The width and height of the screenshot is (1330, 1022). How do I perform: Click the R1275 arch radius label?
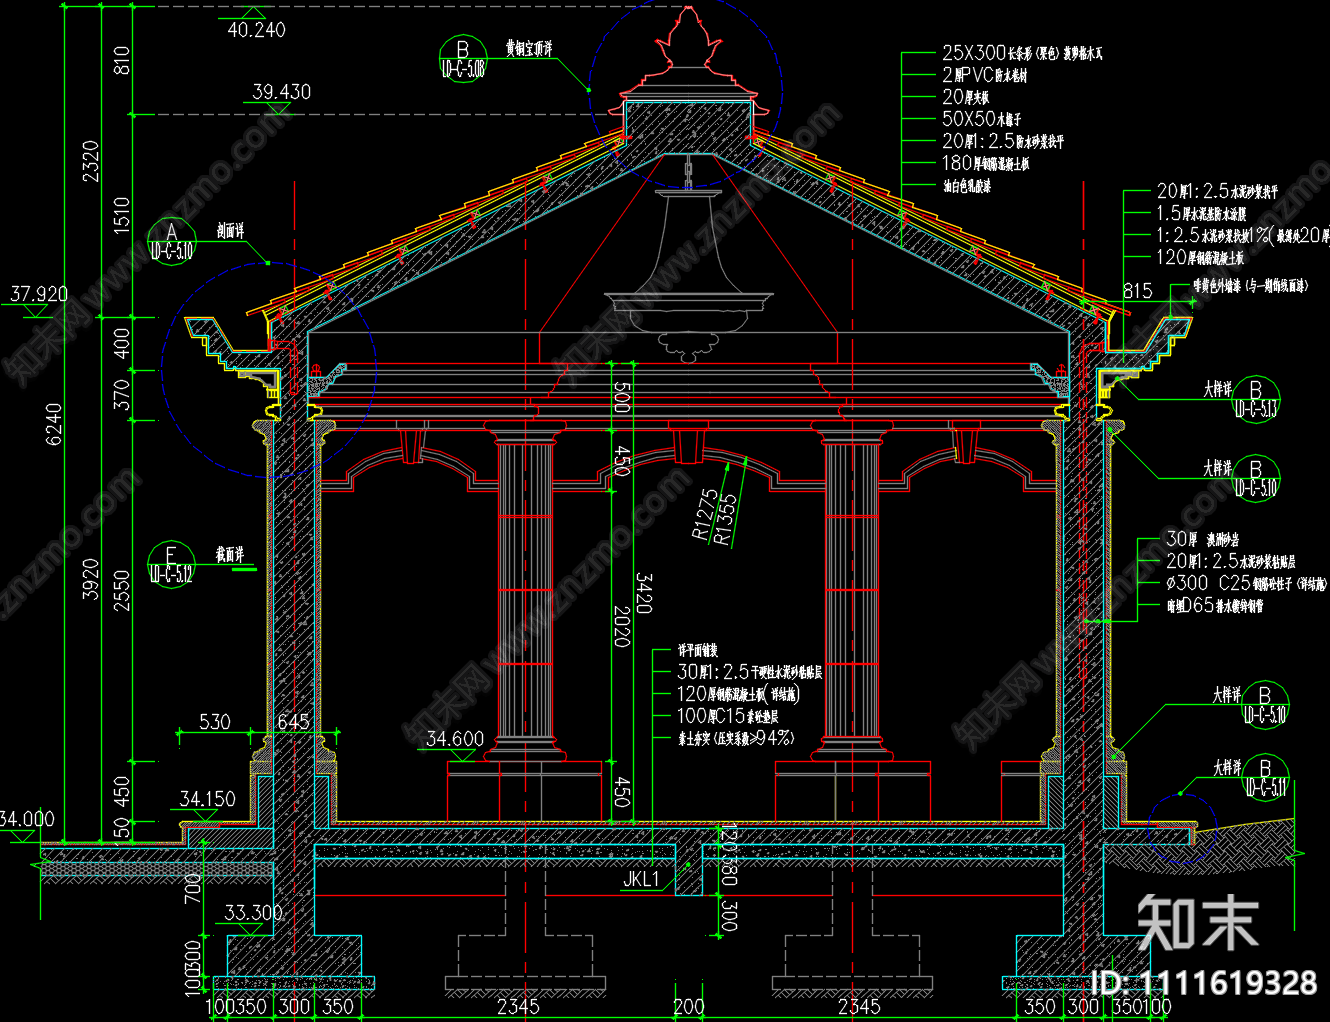tap(706, 514)
